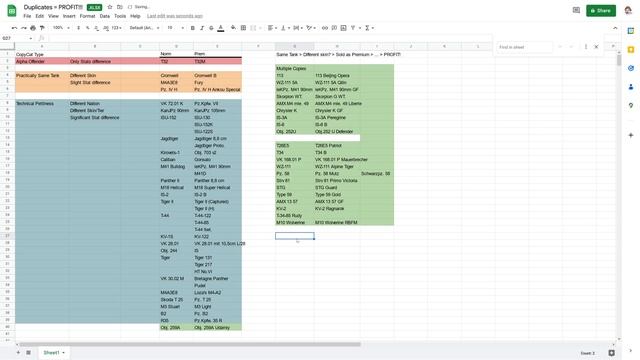Toggle bold formatting
This screenshot has width=640, height=360.
pos(193,28)
